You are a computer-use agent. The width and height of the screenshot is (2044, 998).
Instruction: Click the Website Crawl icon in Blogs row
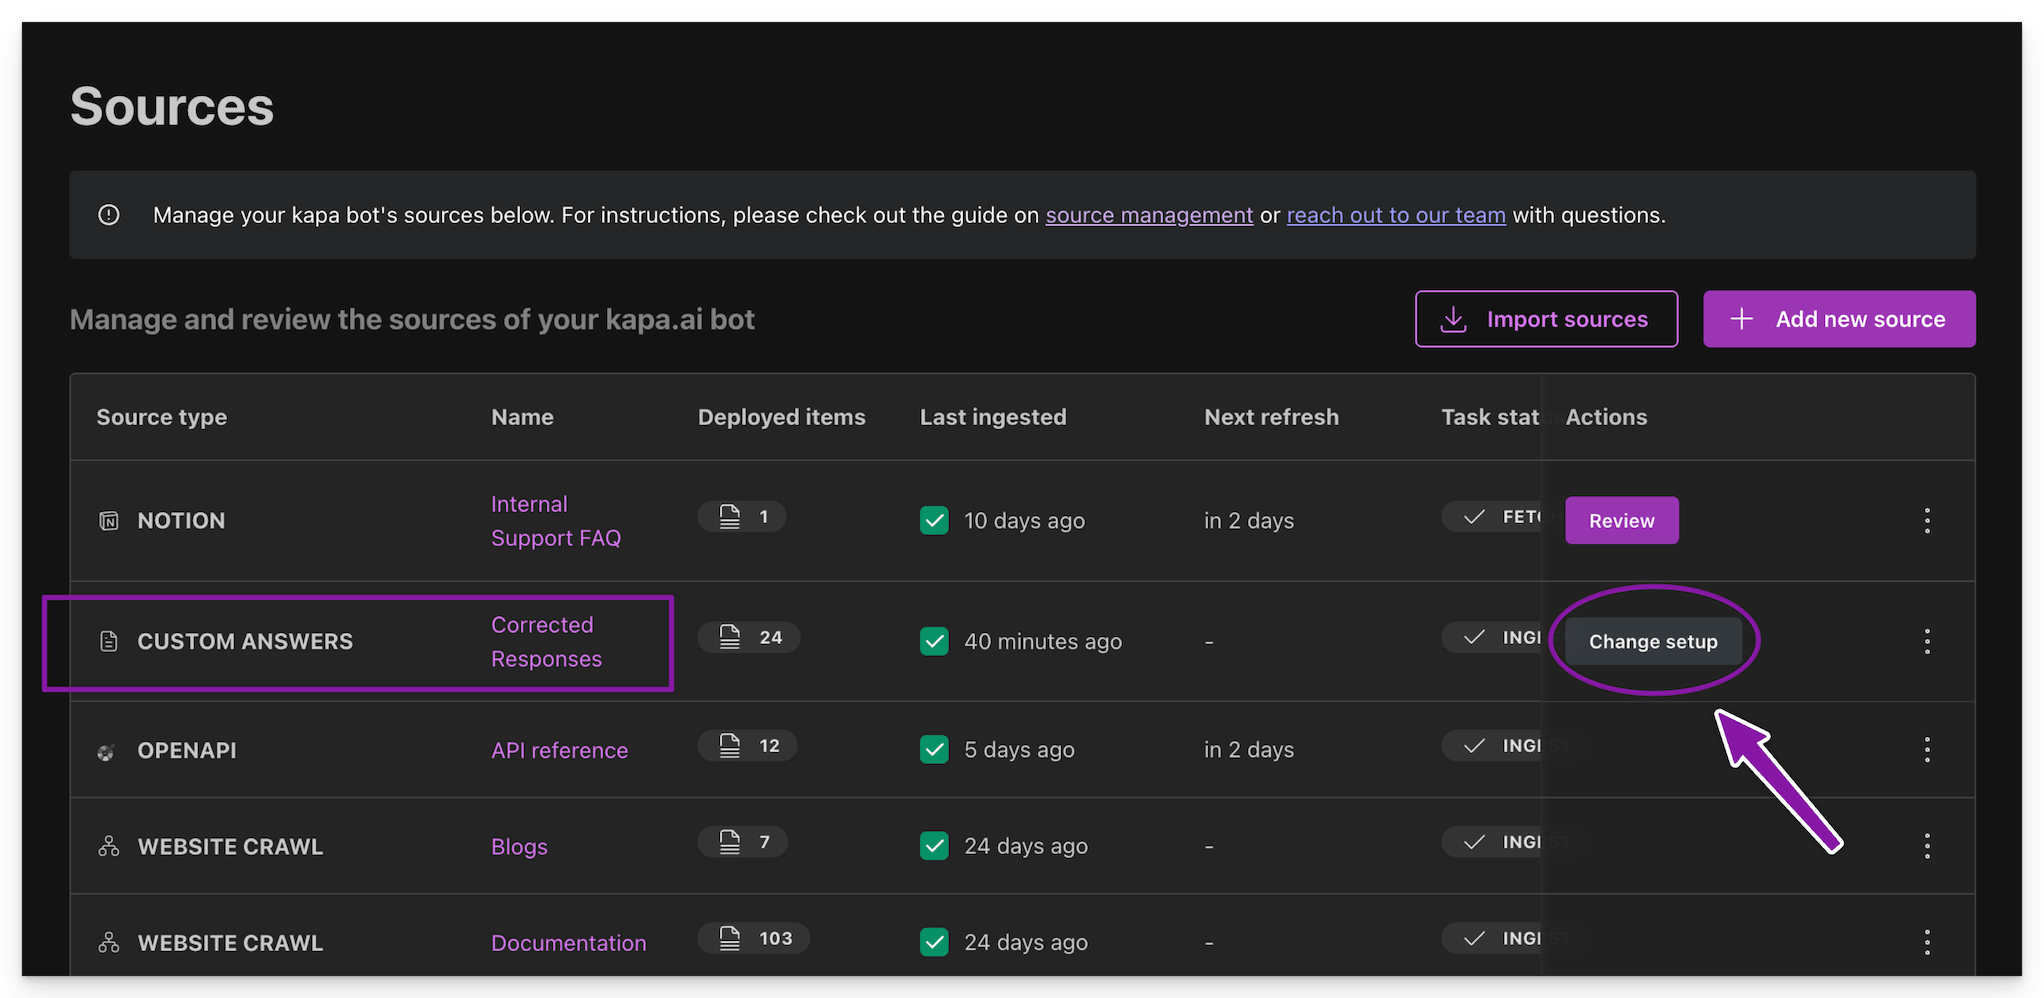pyautogui.click(x=109, y=846)
